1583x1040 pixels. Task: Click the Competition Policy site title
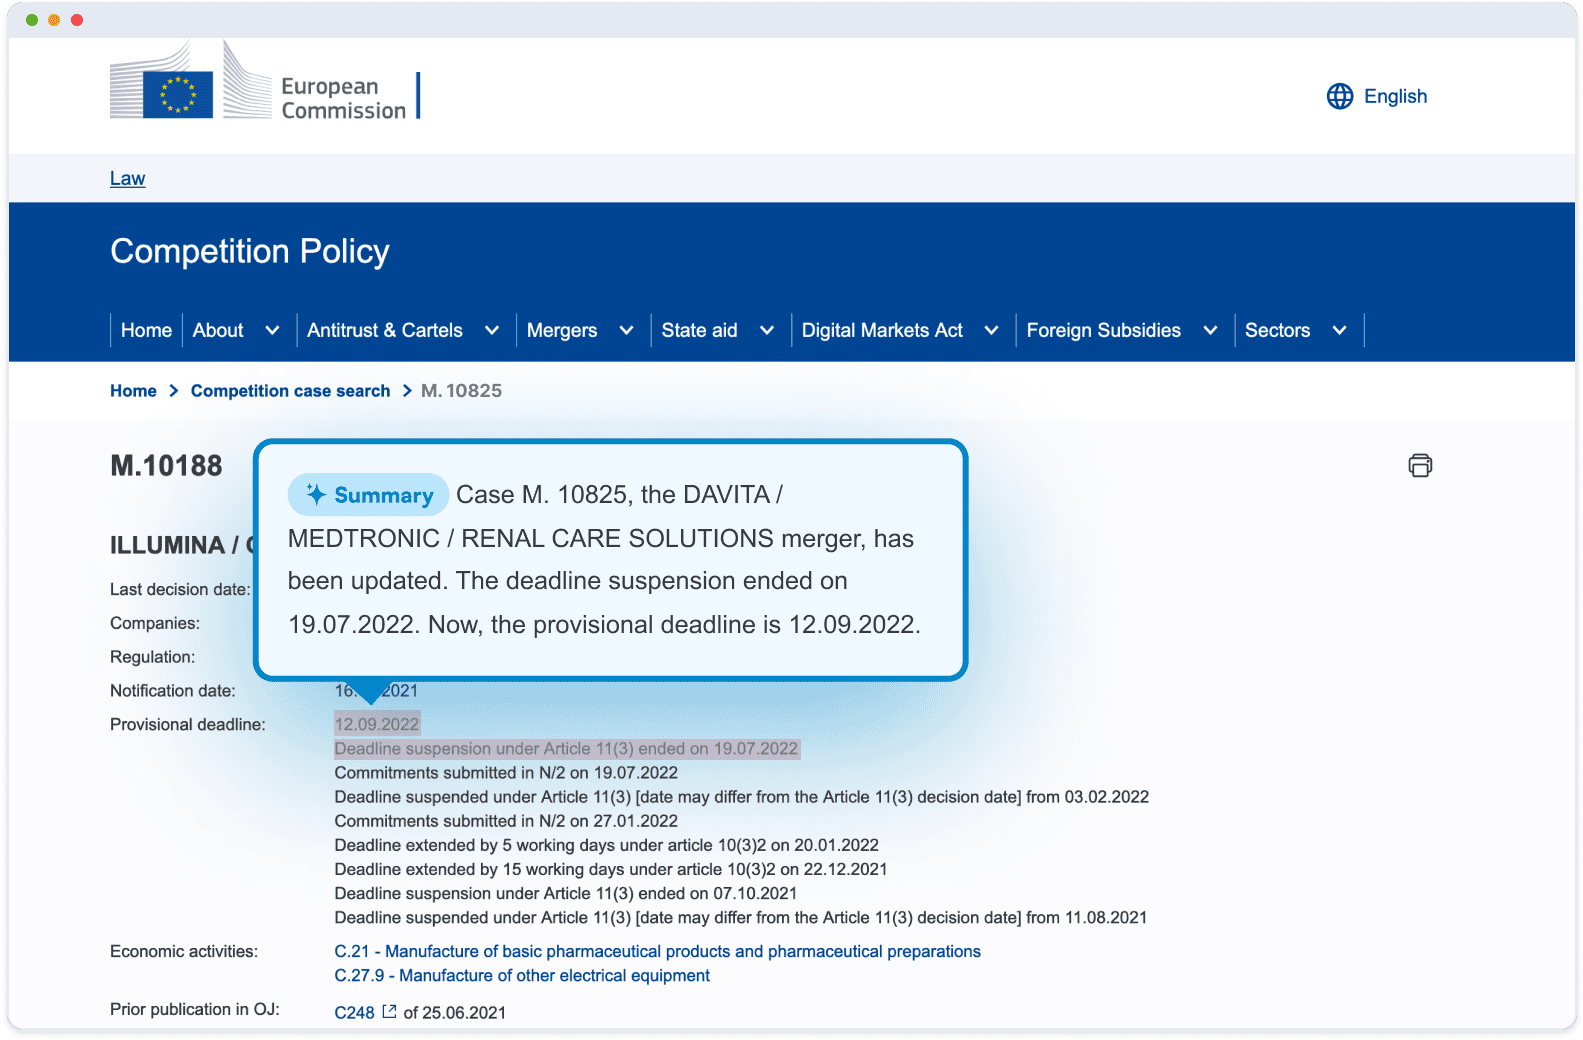tap(250, 252)
